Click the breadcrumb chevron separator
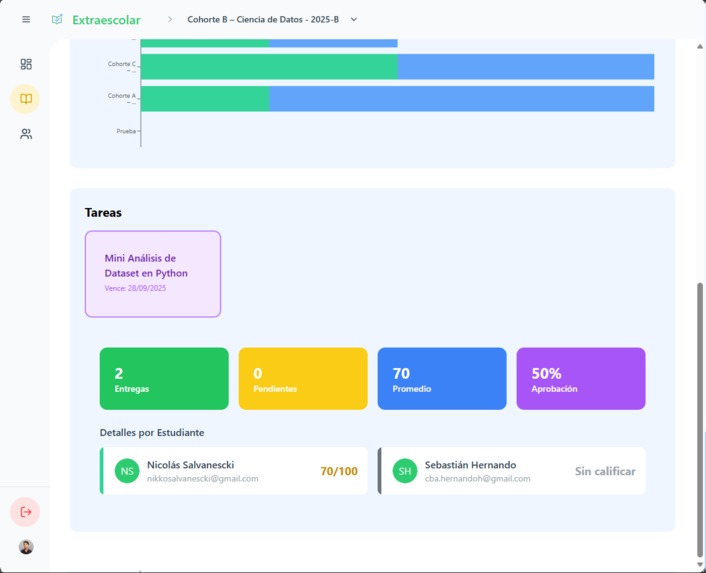The height and width of the screenshot is (573, 706). click(170, 19)
